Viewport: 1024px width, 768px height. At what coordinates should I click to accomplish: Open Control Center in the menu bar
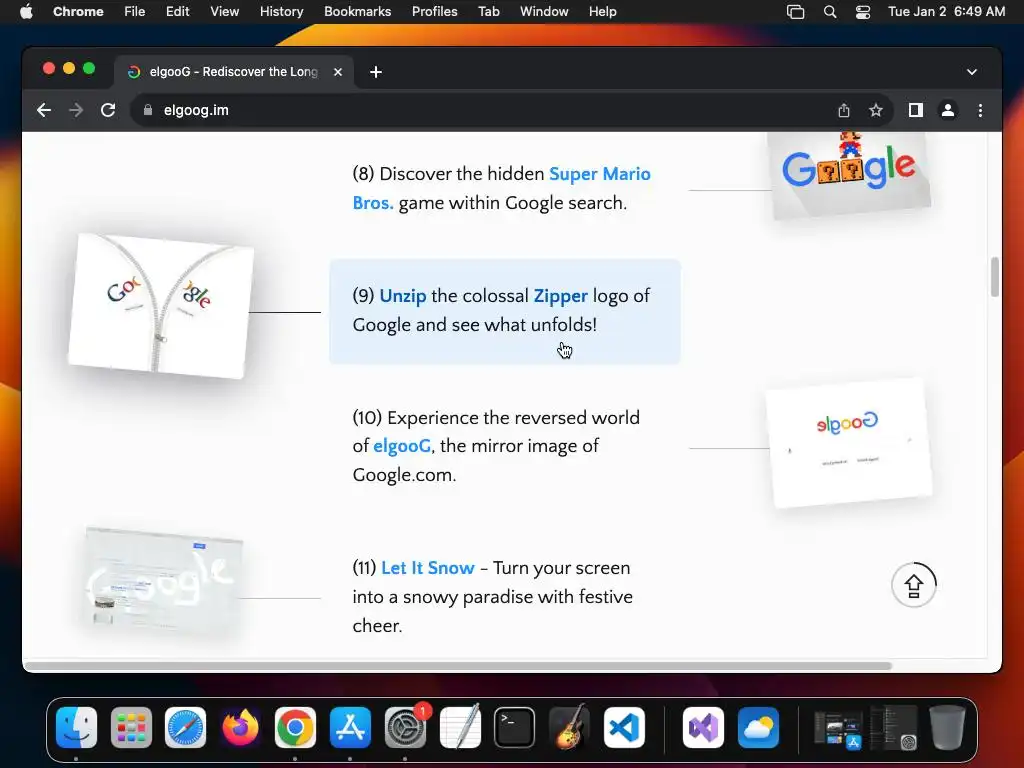point(863,12)
